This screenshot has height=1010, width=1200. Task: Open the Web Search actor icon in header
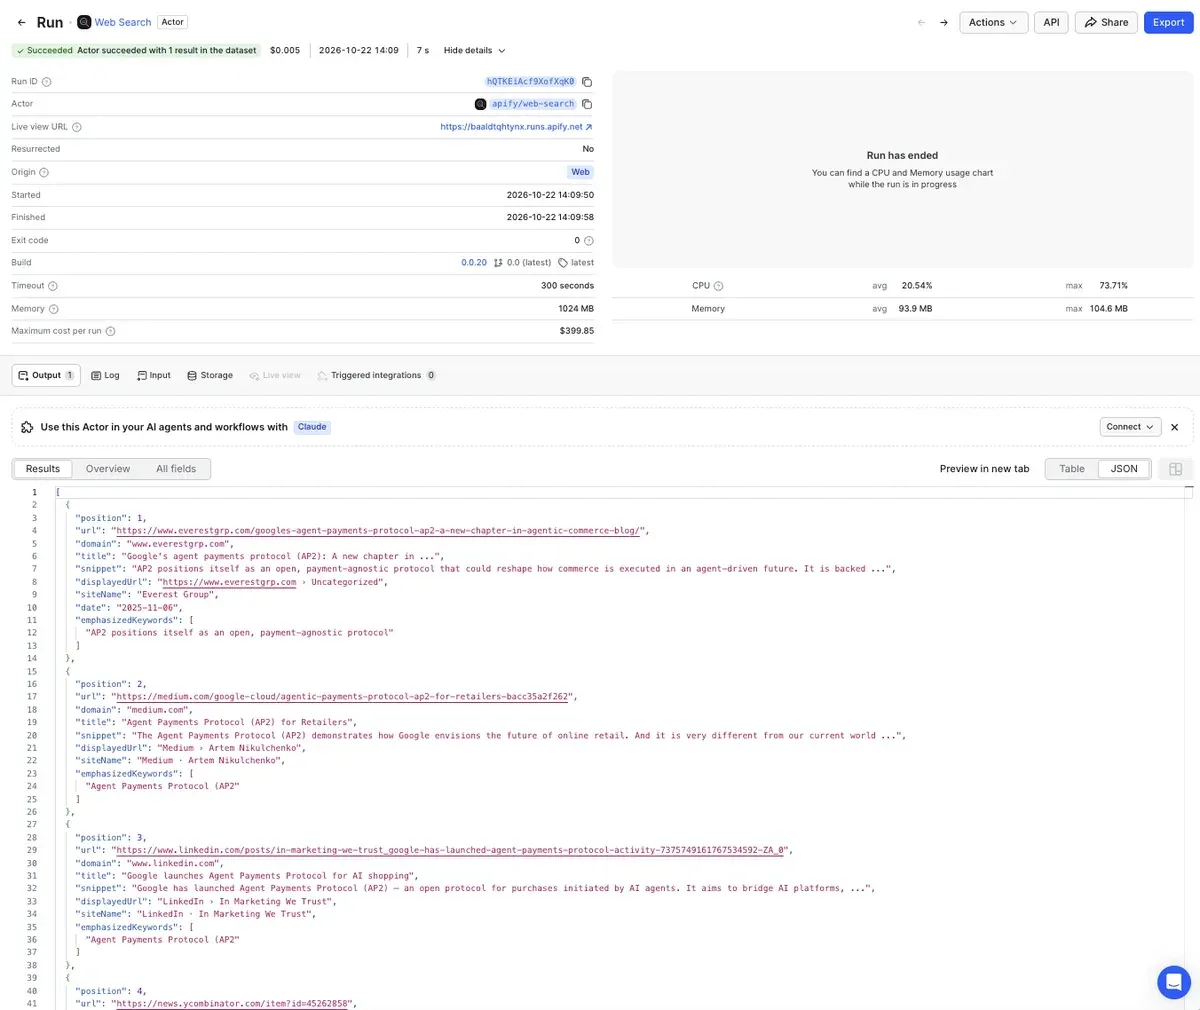click(x=84, y=22)
